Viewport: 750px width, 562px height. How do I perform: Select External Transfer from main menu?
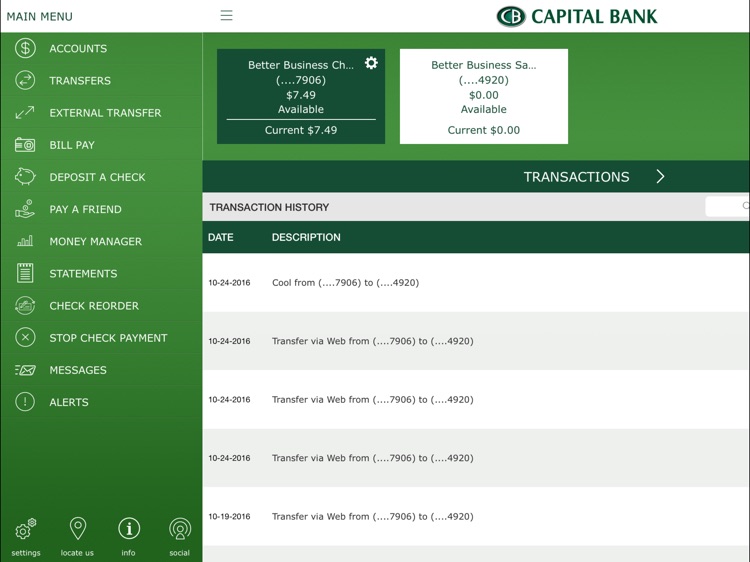pos(101,112)
